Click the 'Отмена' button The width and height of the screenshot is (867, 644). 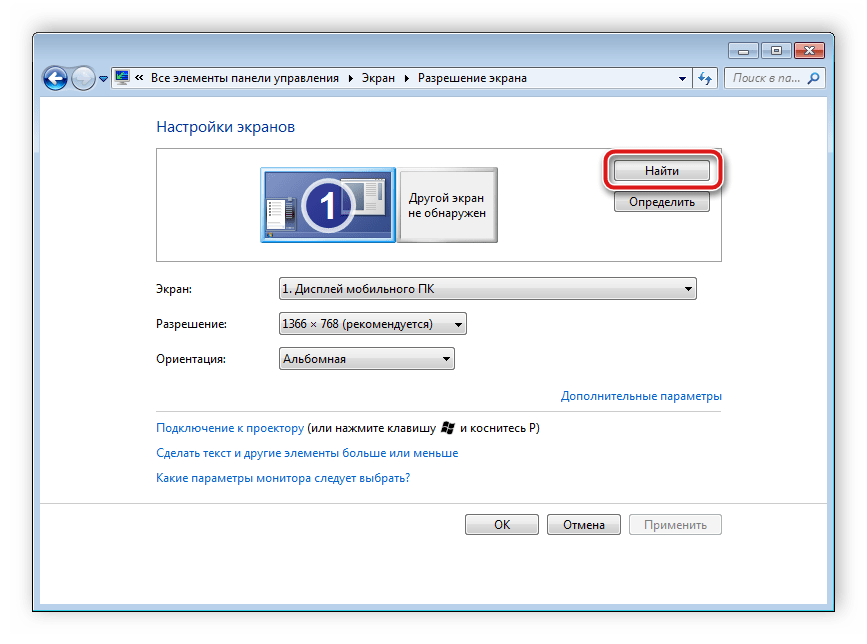[x=584, y=525]
